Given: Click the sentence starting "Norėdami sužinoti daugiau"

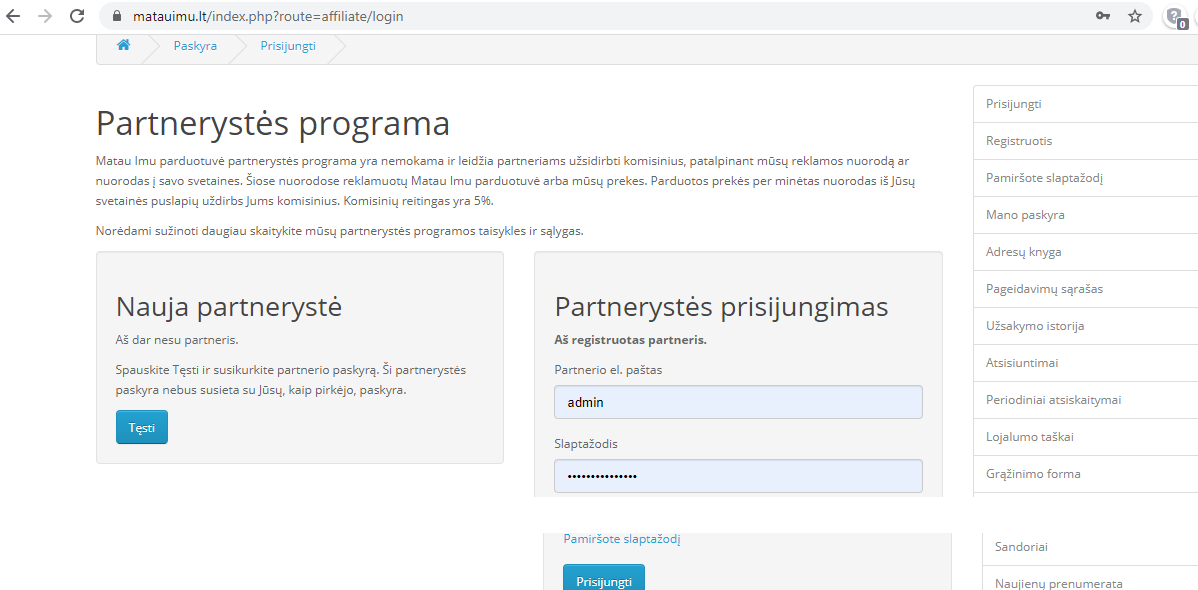Looking at the screenshot, I should coord(340,232).
